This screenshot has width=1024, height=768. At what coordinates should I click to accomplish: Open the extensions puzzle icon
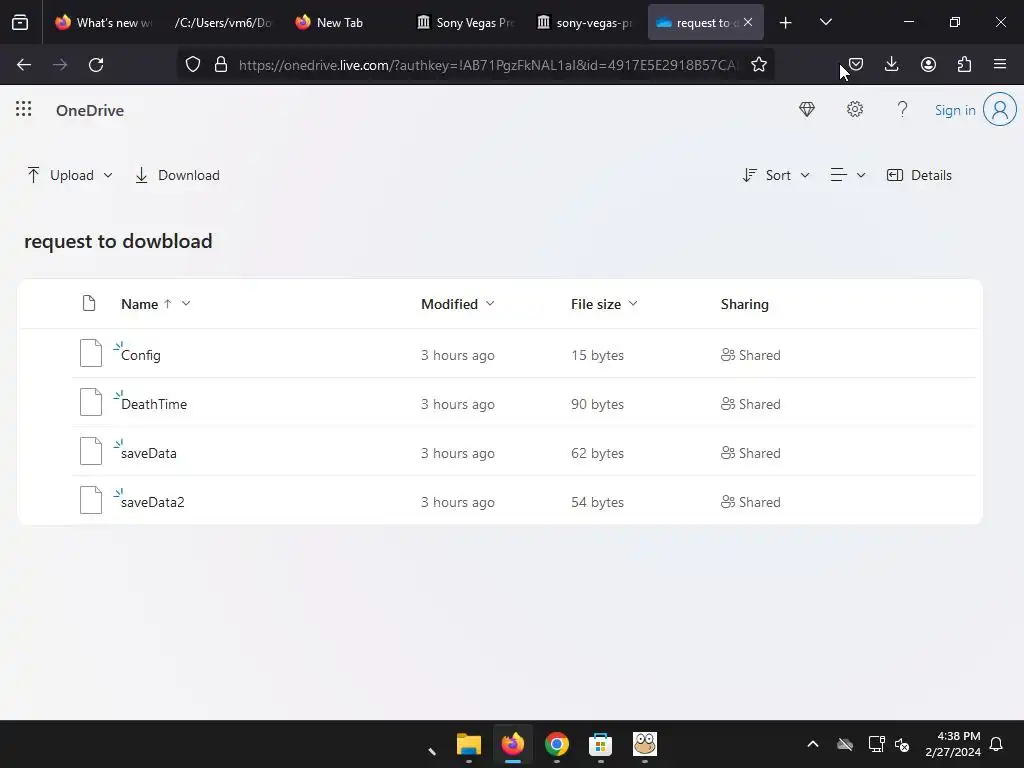(964, 64)
